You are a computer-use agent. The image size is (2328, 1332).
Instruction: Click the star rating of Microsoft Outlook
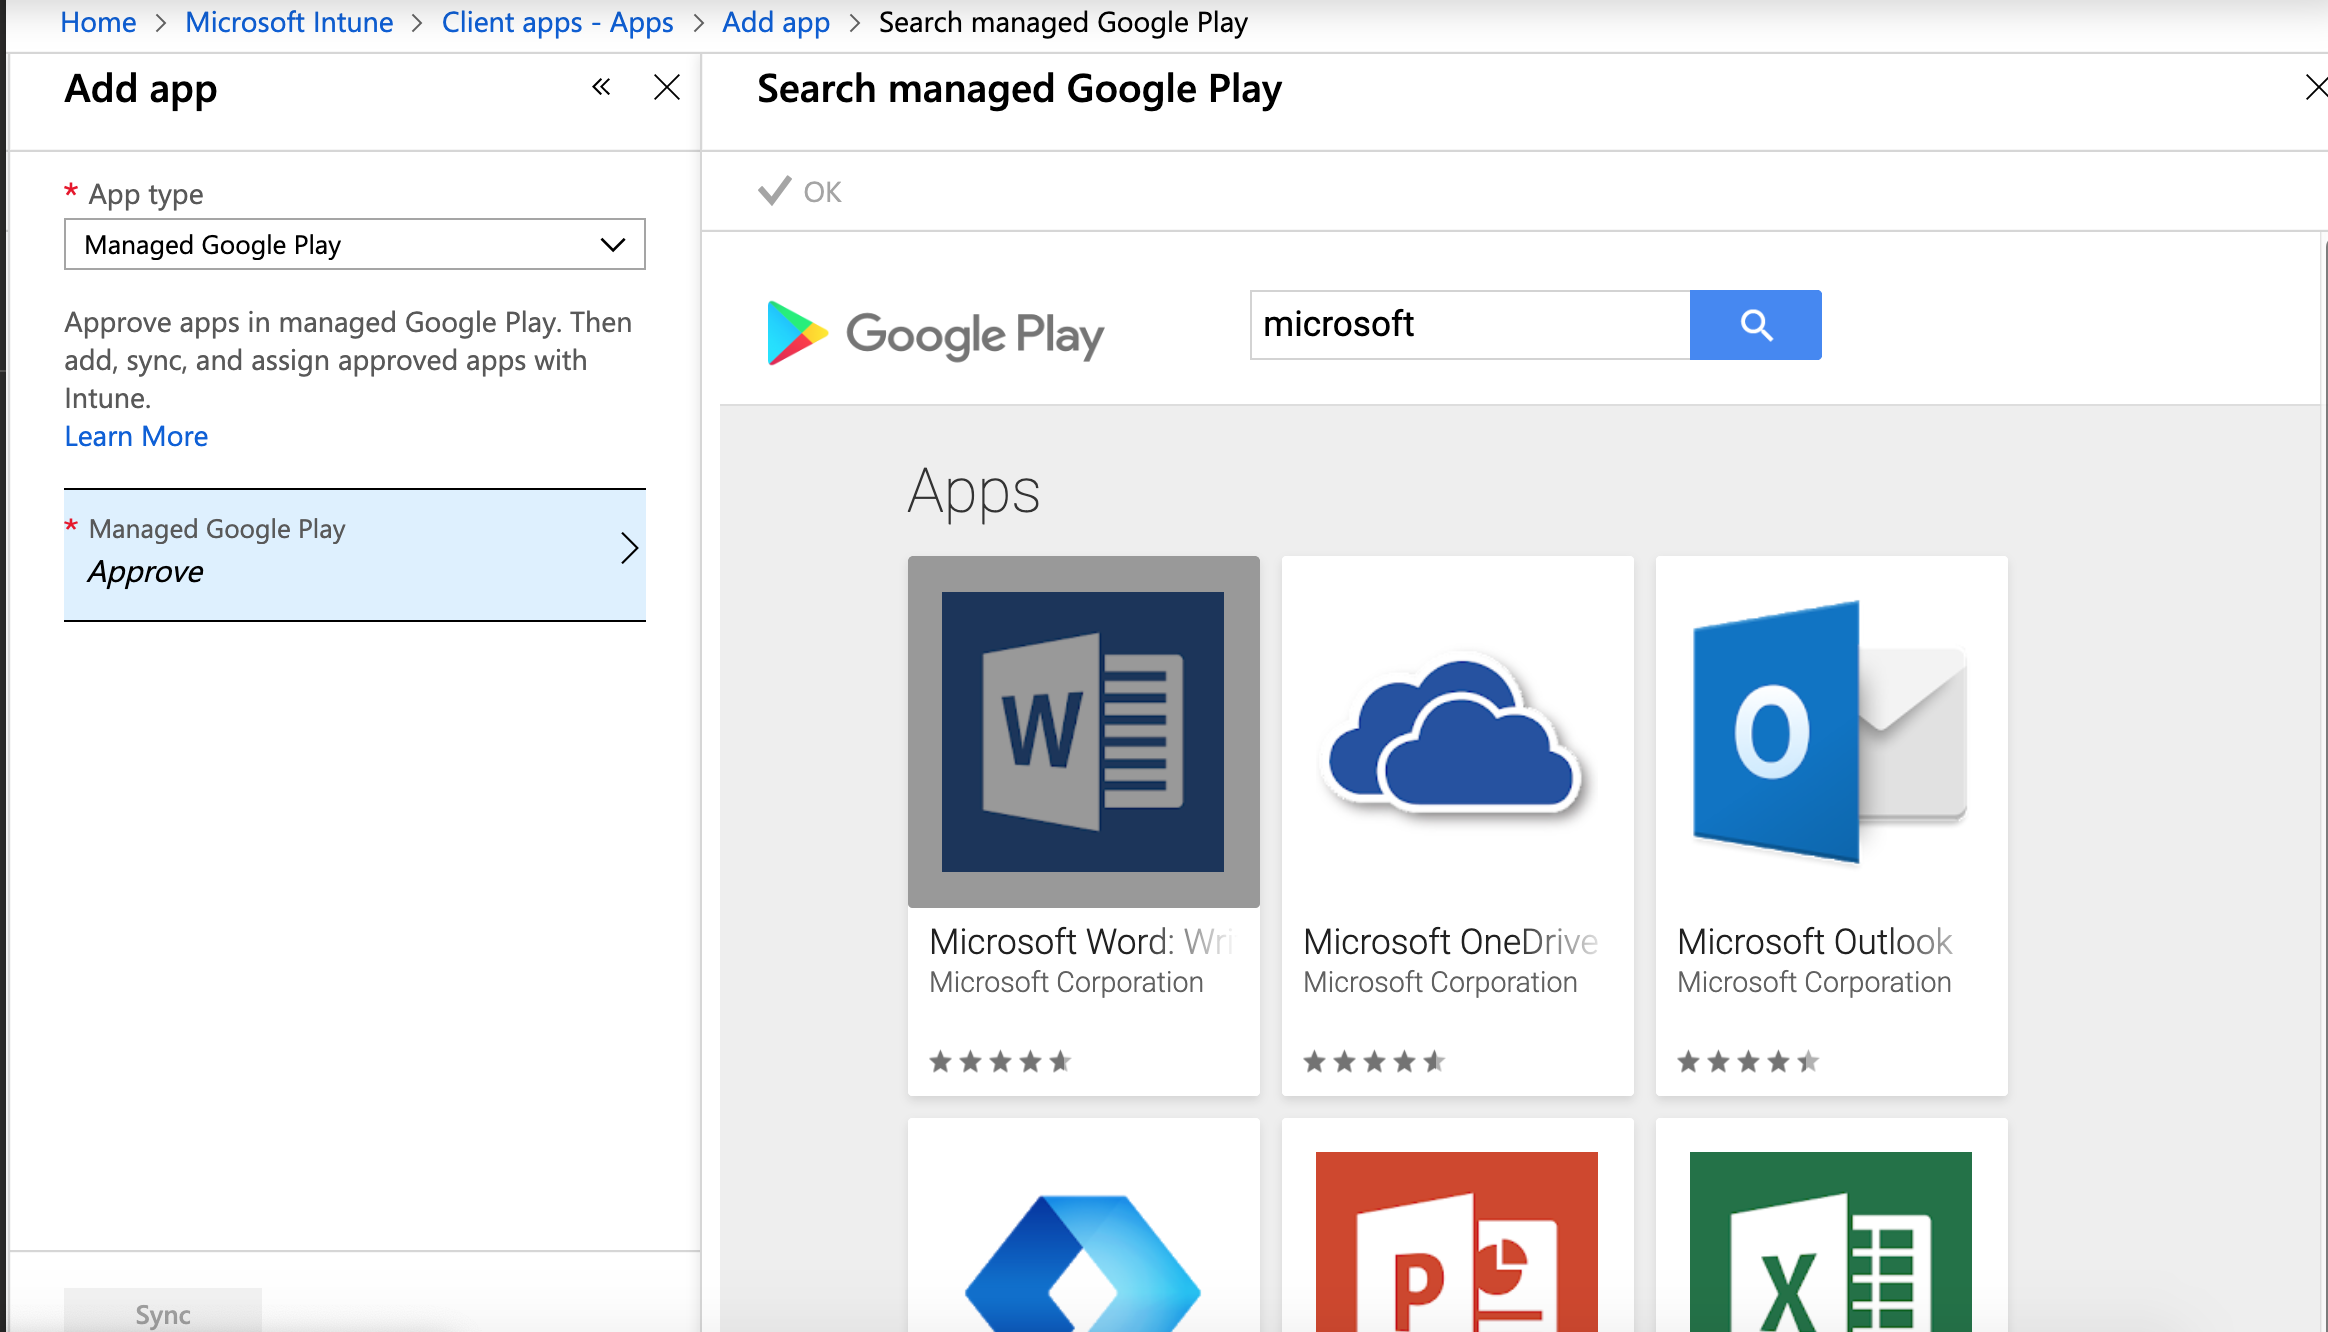click(1748, 1061)
